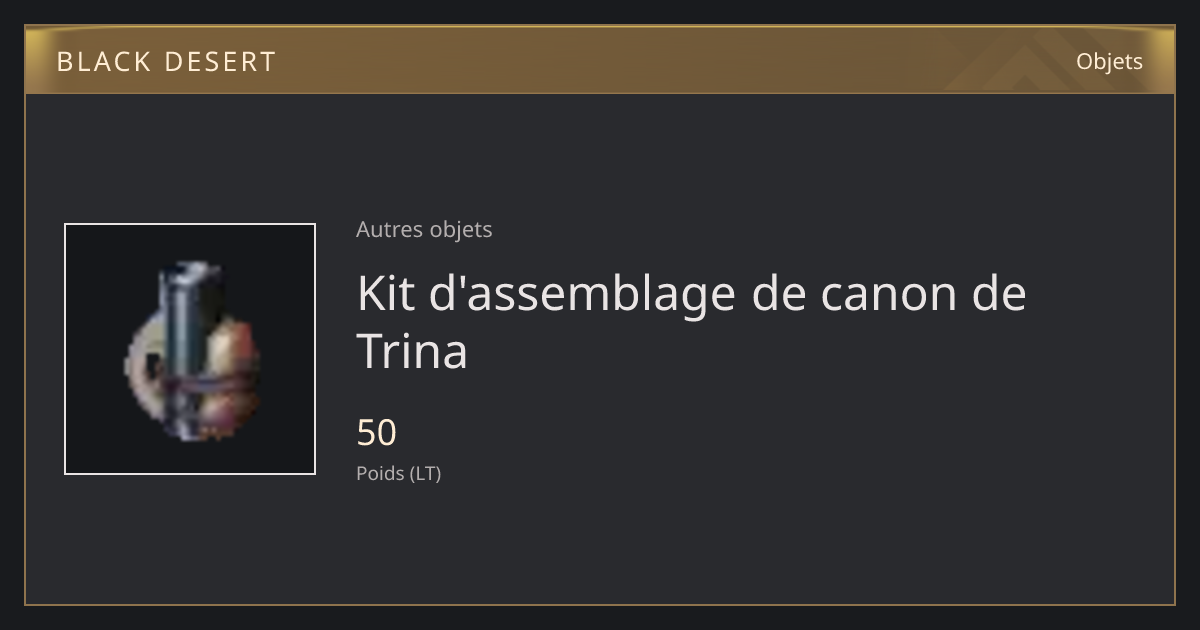
Task: Click the rope binding on the item icon
Action: point(200,392)
